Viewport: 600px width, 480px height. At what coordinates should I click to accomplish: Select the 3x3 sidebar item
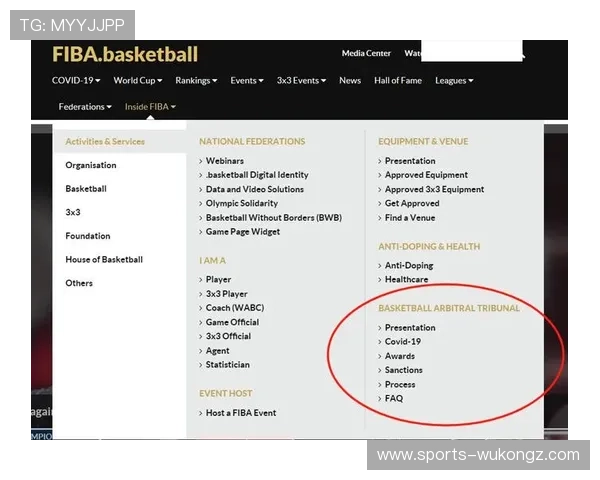[73, 212]
